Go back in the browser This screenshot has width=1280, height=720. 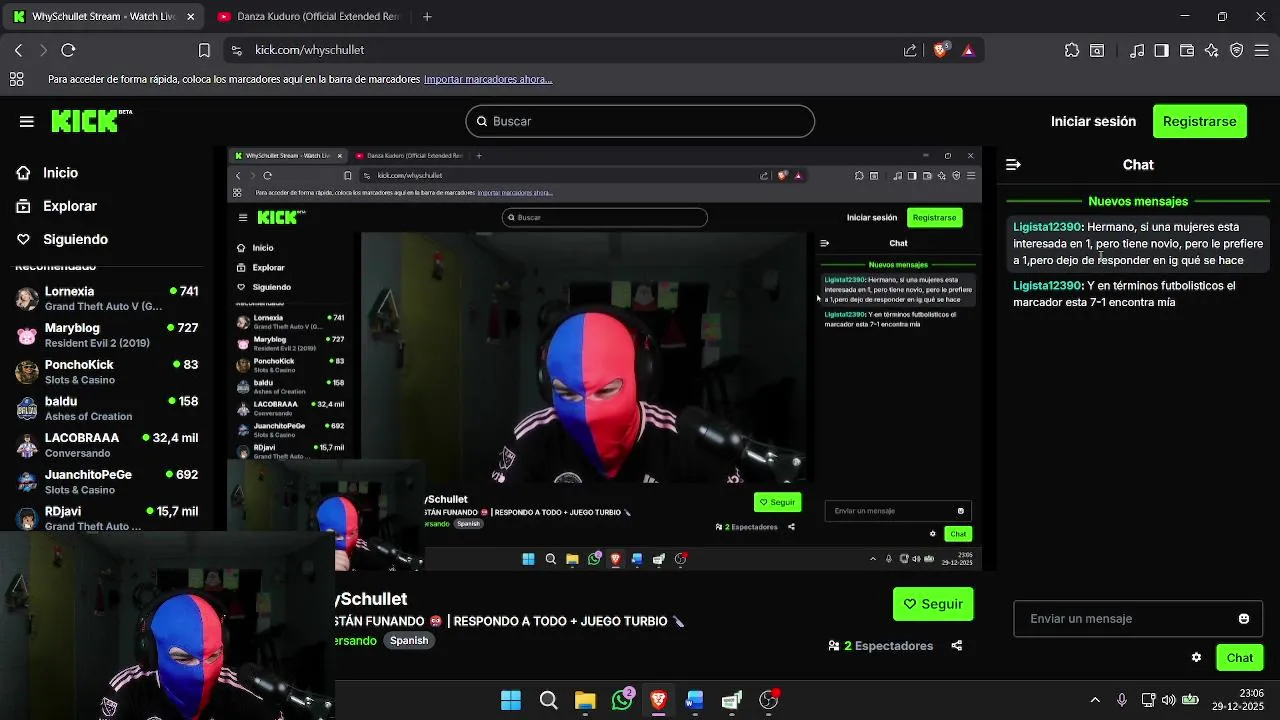click(x=18, y=50)
